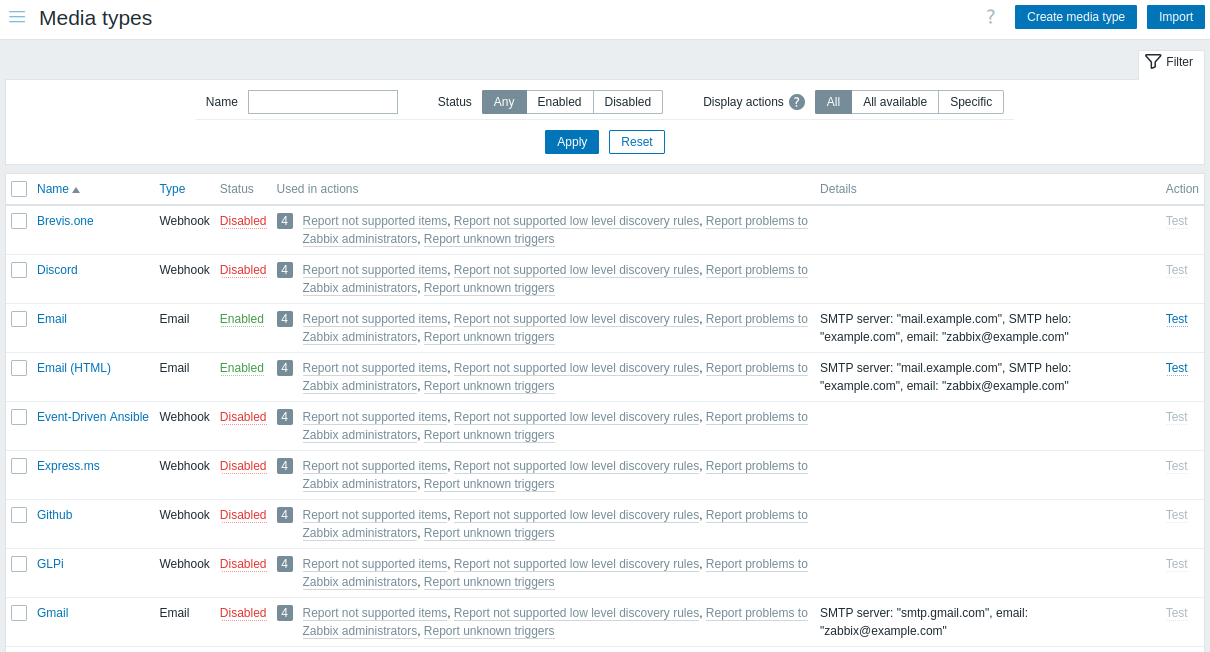The height and width of the screenshot is (652, 1210).
Task: Click Gmail row smtp.gmail.com details text
Action: coord(924,622)
